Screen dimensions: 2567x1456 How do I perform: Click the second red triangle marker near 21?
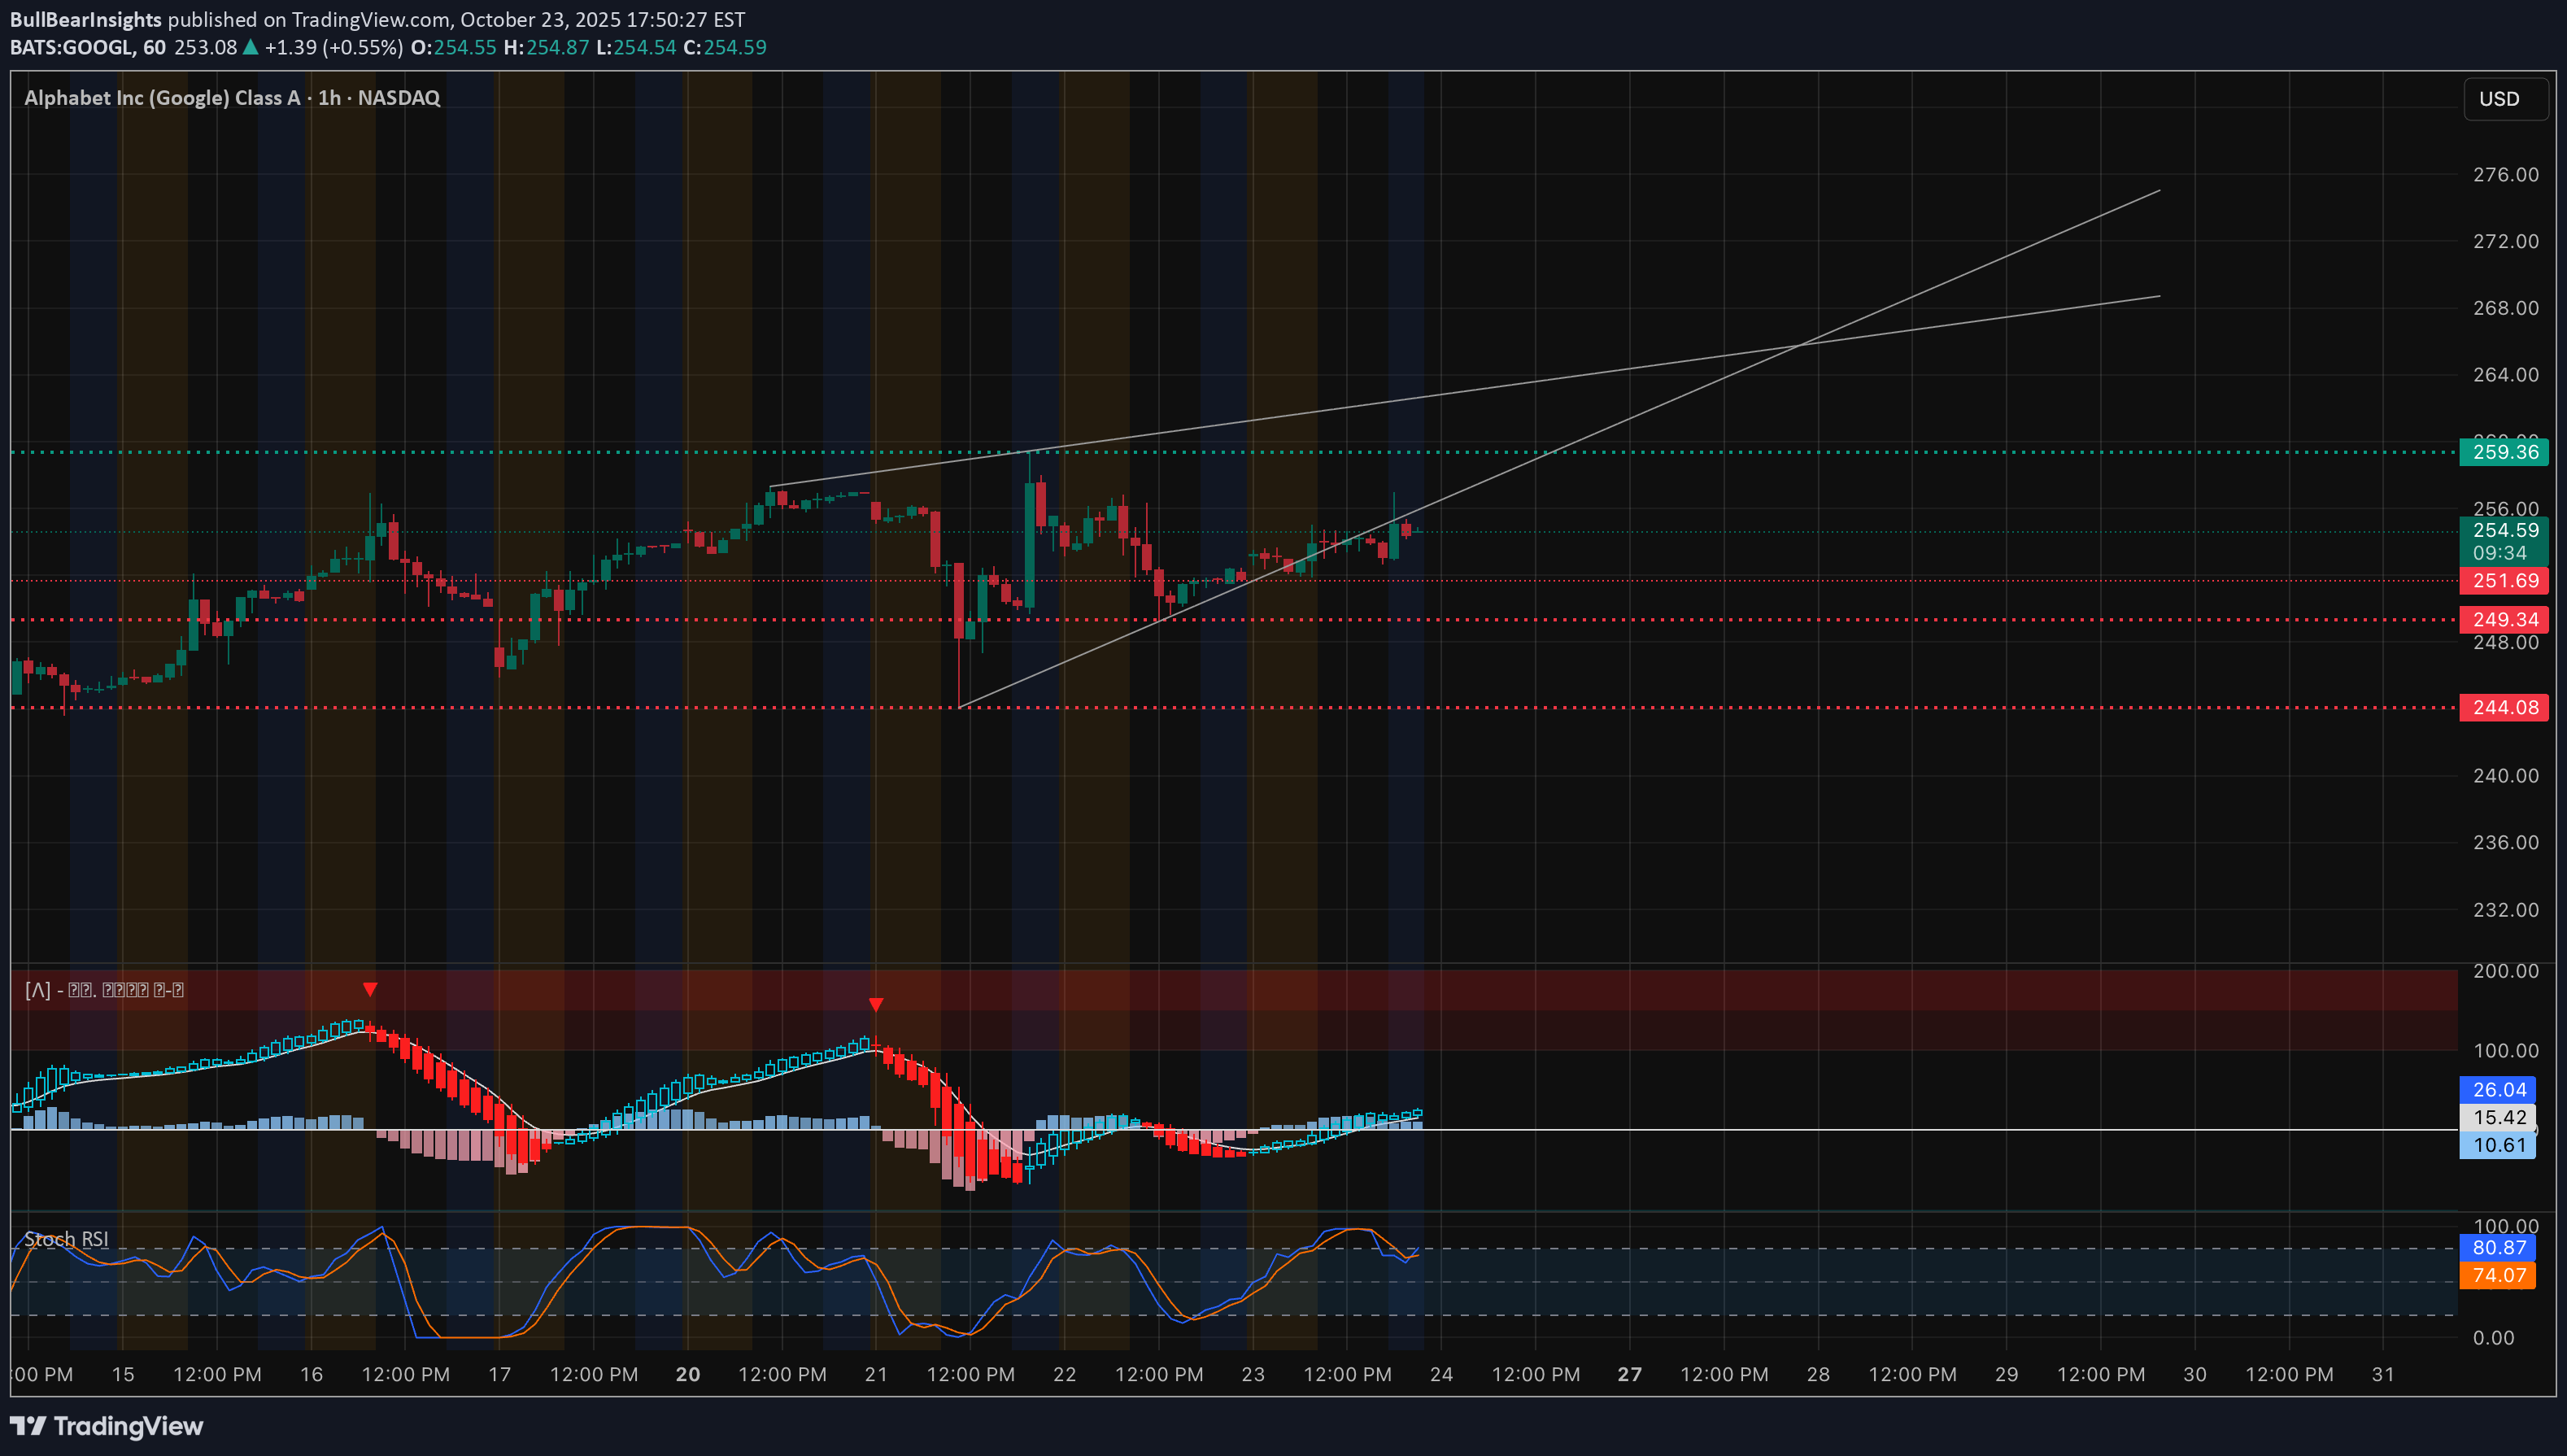(x=876, y=1004)
